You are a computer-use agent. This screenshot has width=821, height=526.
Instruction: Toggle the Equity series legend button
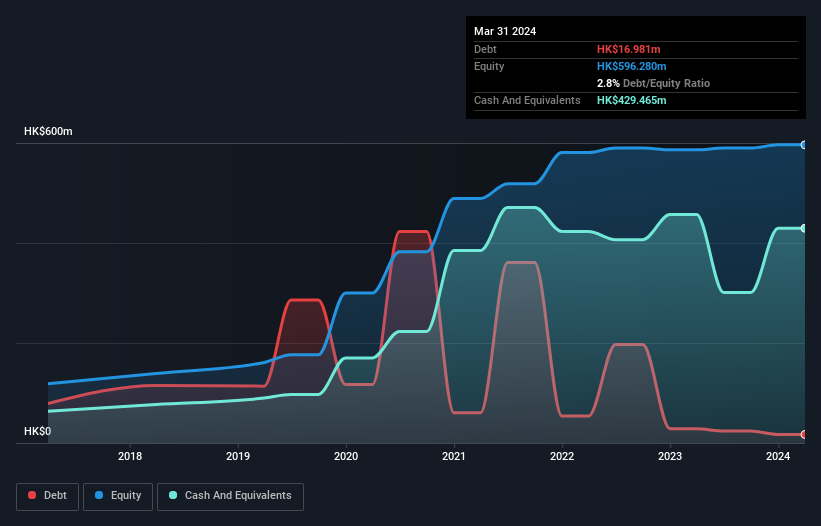pos(118,496)
